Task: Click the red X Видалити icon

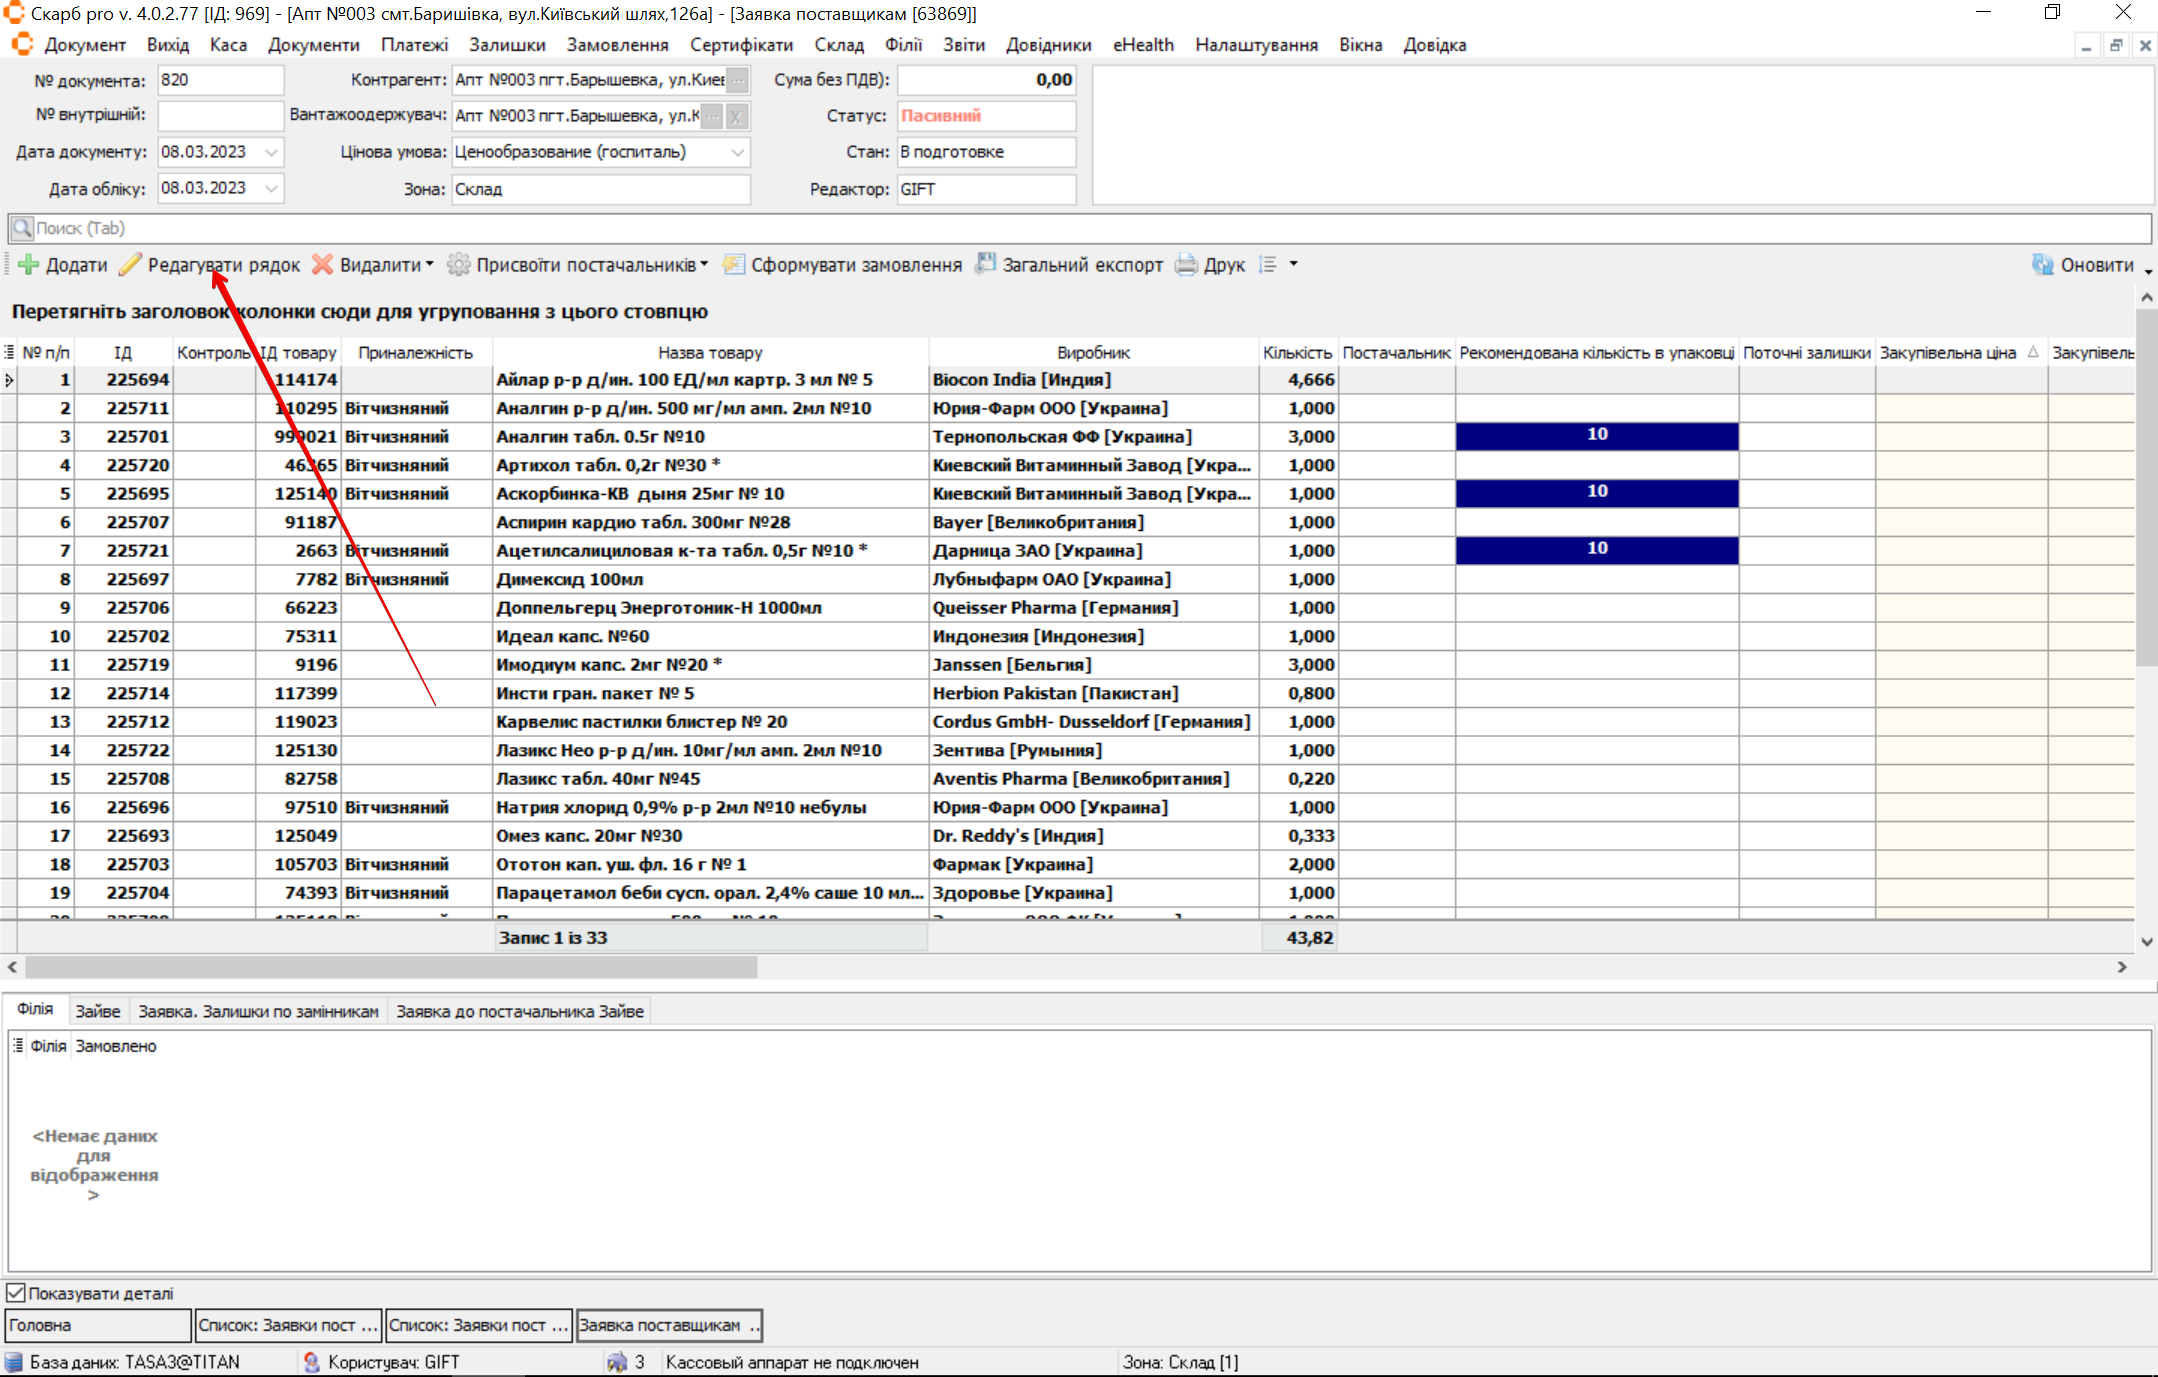Action: pos(322,265)
